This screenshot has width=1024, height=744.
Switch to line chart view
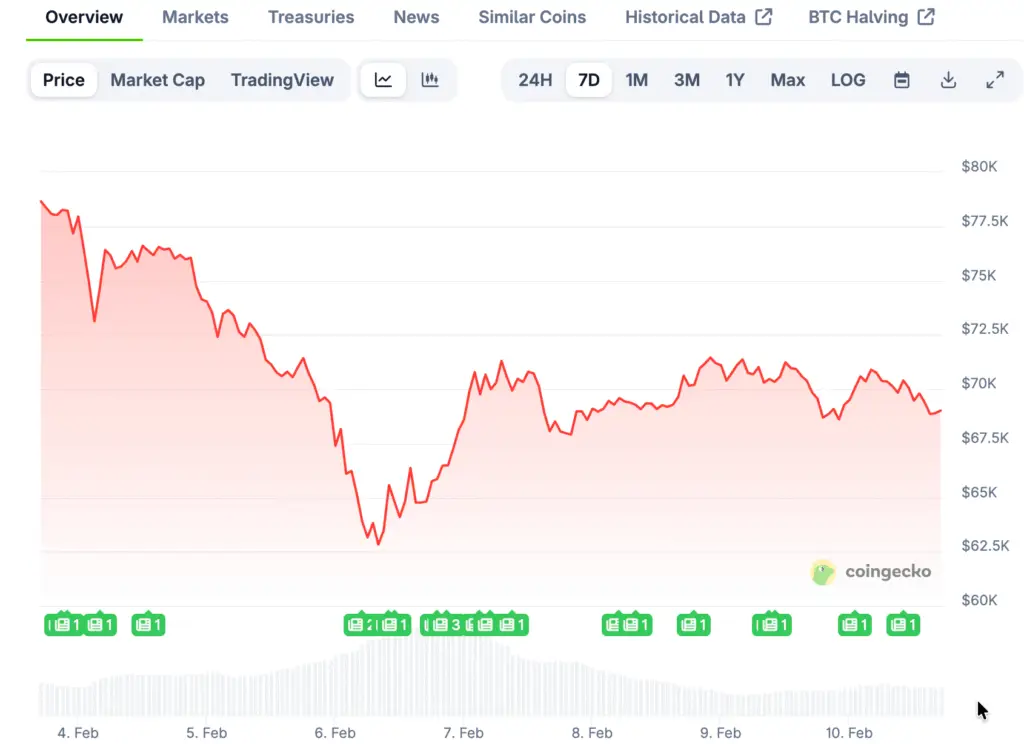pyautogui.click(x=383, y=80)
